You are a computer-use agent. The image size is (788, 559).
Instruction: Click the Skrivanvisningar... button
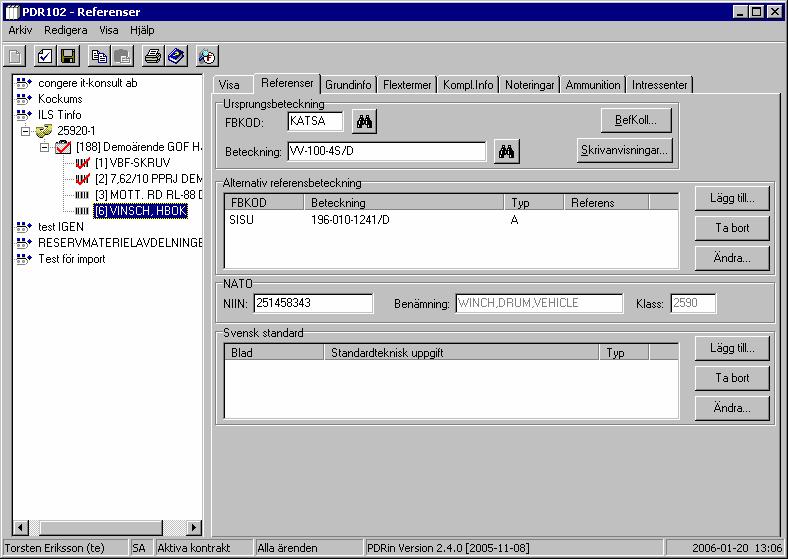click(x=624, y=150)
